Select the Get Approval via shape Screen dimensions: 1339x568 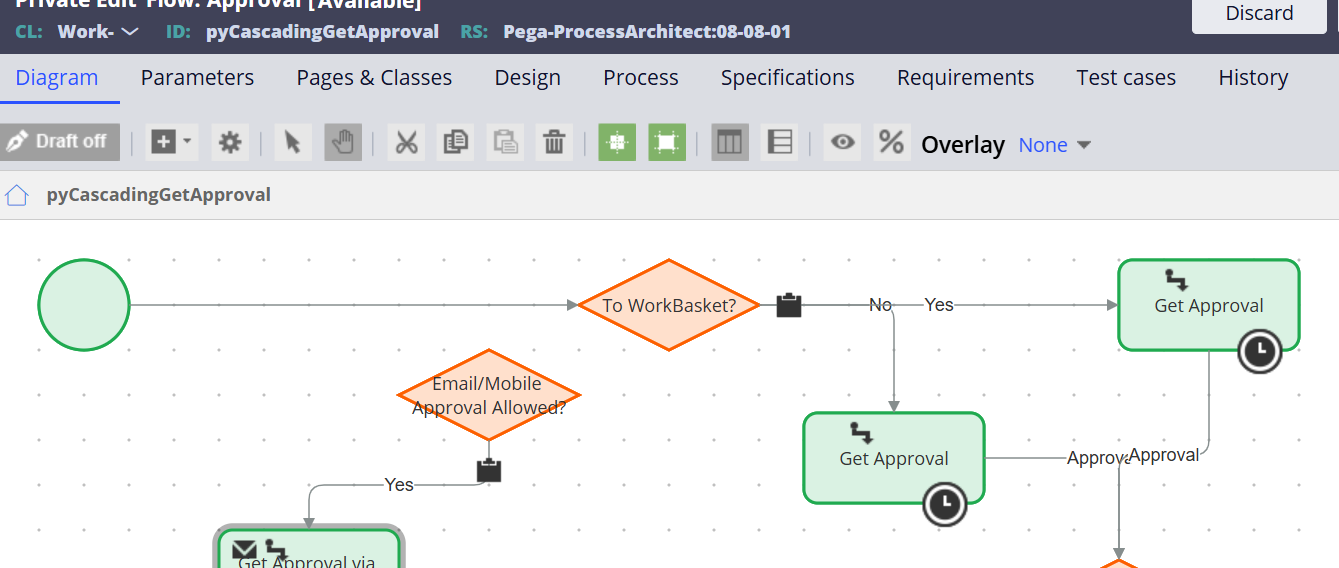[309, 547]
